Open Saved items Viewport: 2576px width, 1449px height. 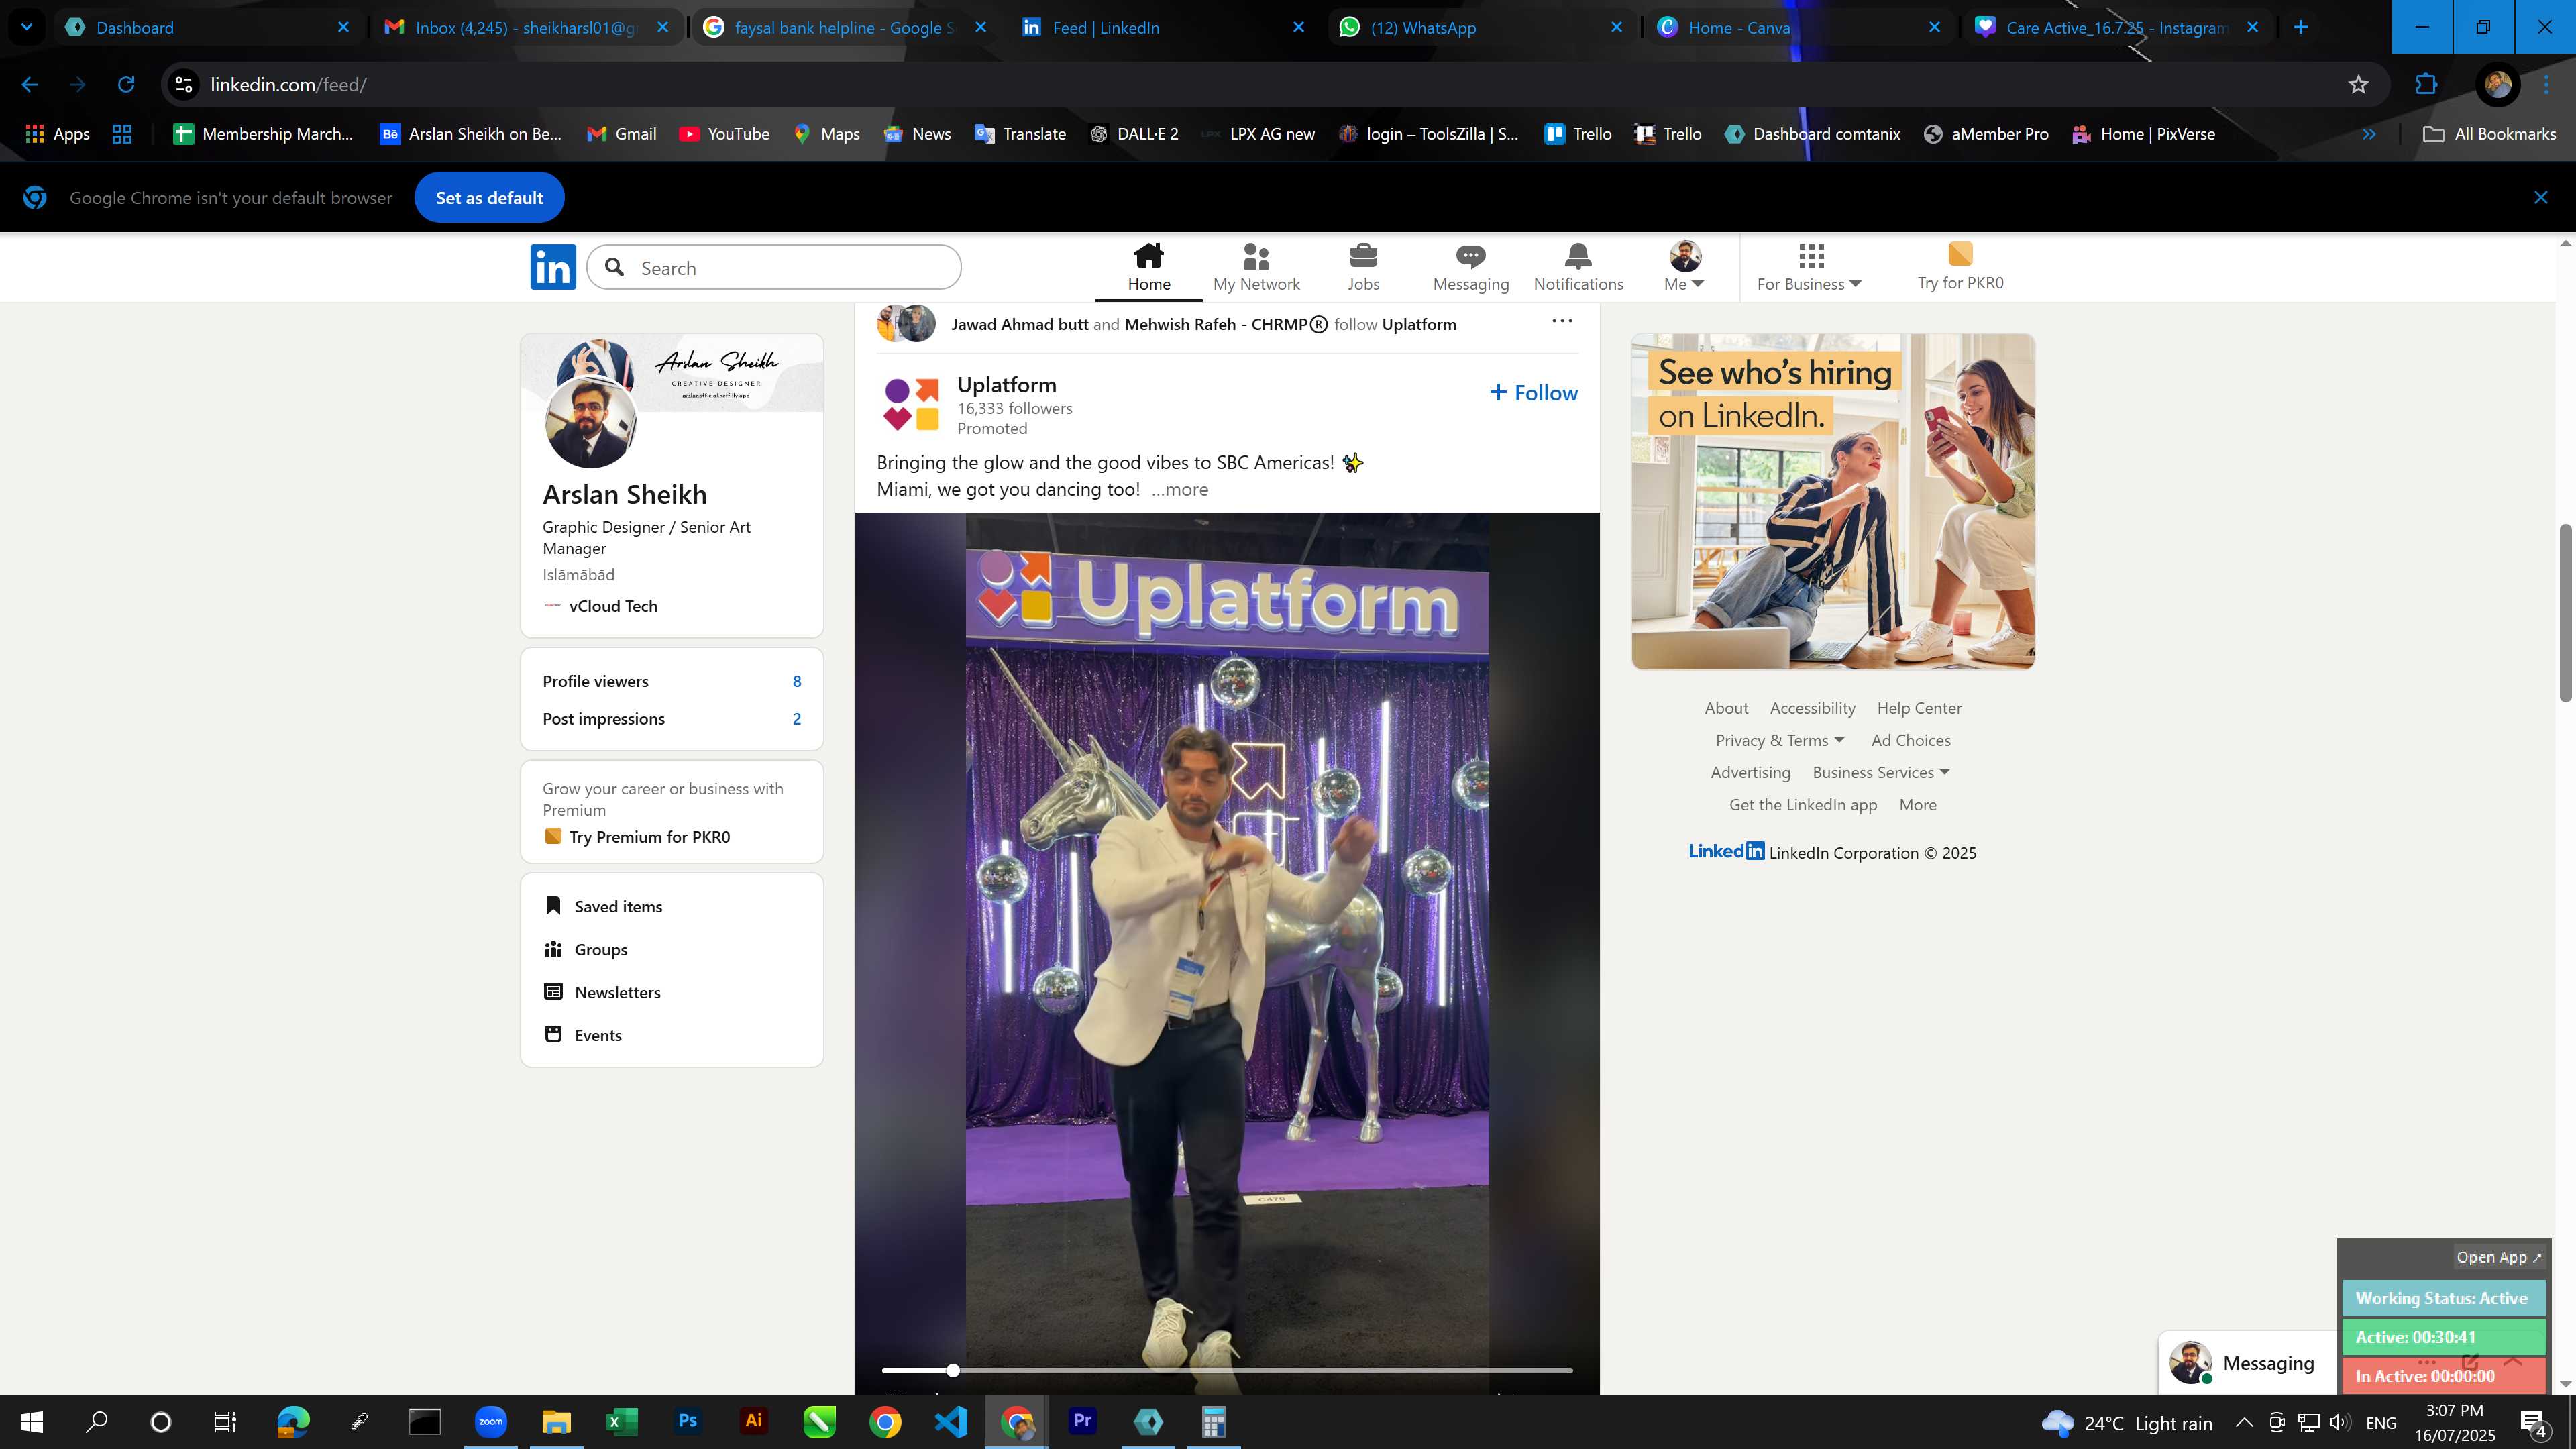coord(617,906)
